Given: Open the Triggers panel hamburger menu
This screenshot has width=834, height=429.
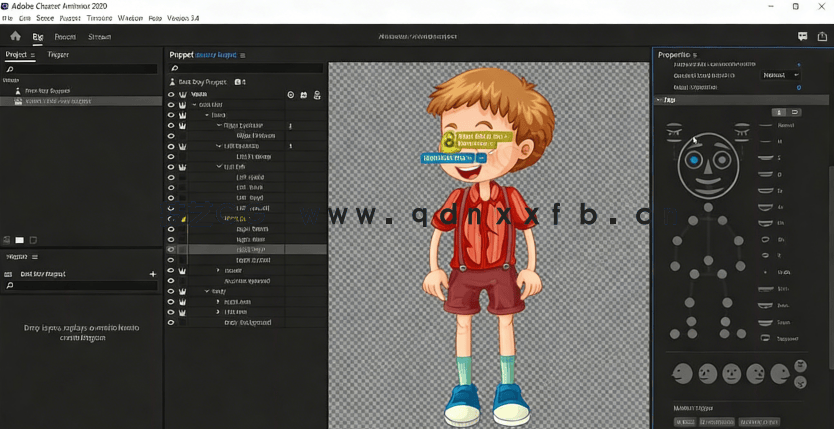Looking at the screenshot, I should pos(35,257).
